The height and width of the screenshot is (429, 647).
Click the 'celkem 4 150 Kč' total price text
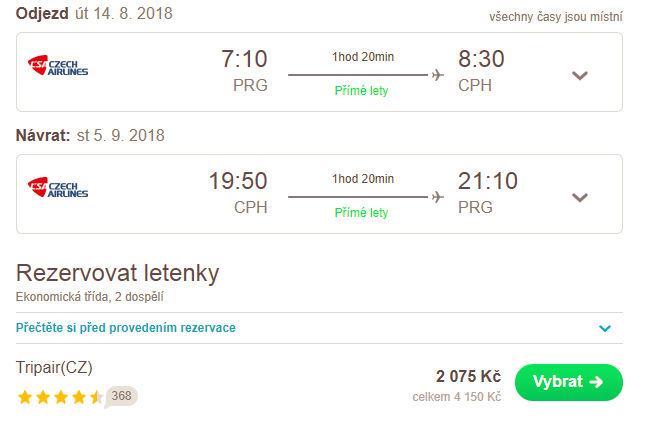pos(456,397)
